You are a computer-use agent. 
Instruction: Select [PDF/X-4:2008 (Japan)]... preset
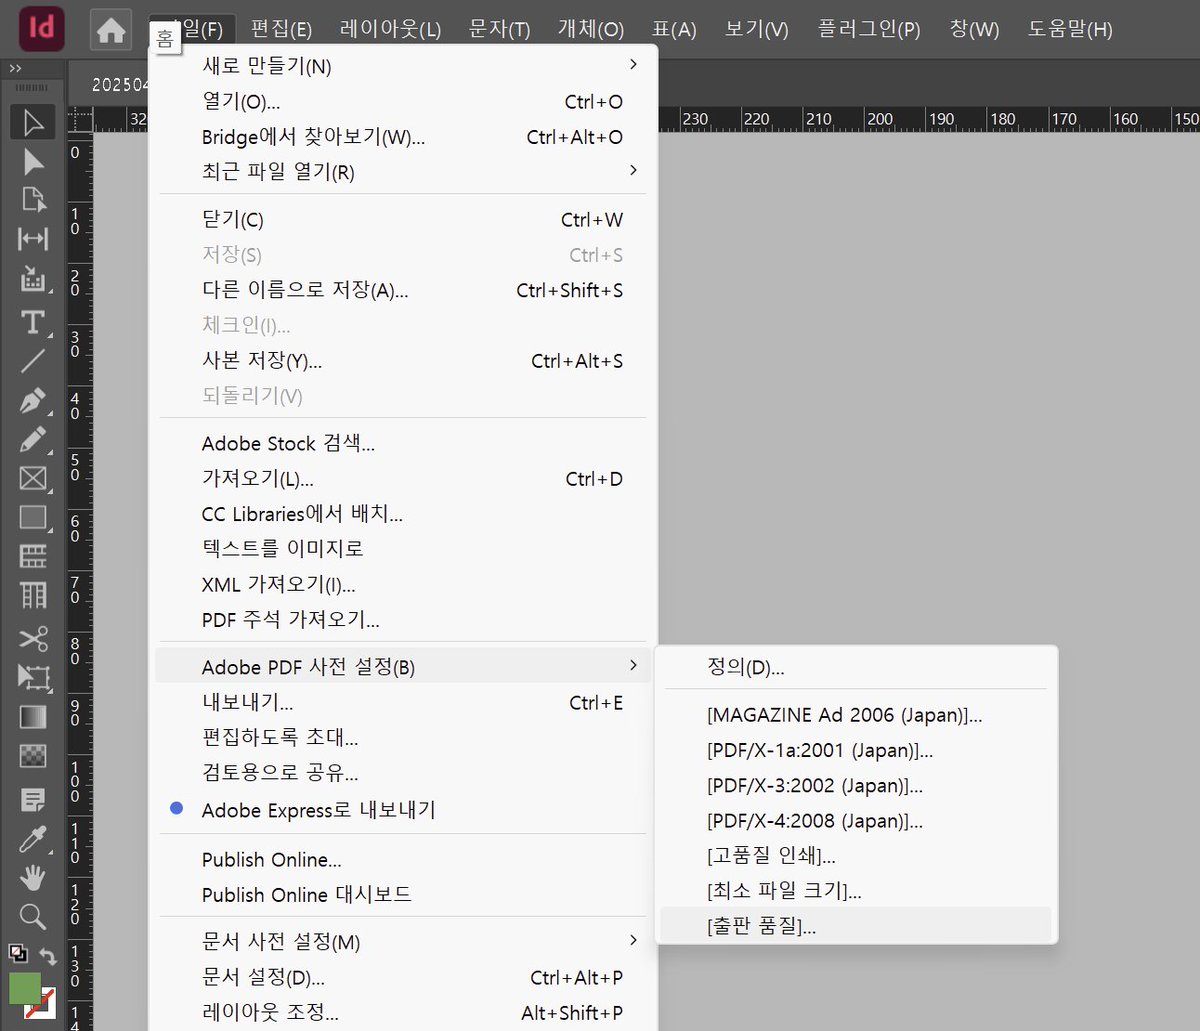pos(856,821)
